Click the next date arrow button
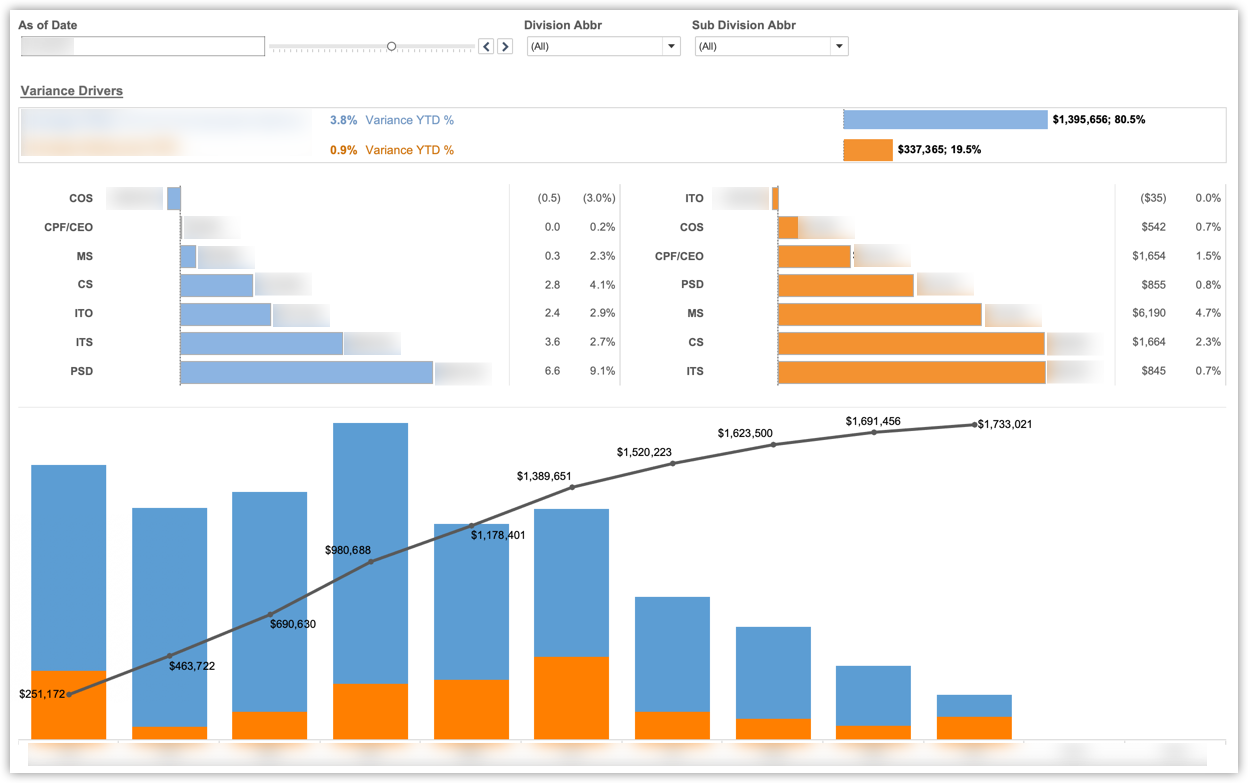Image resolution: width=1248 pixels, height=783 pixels. pos(505,46)
